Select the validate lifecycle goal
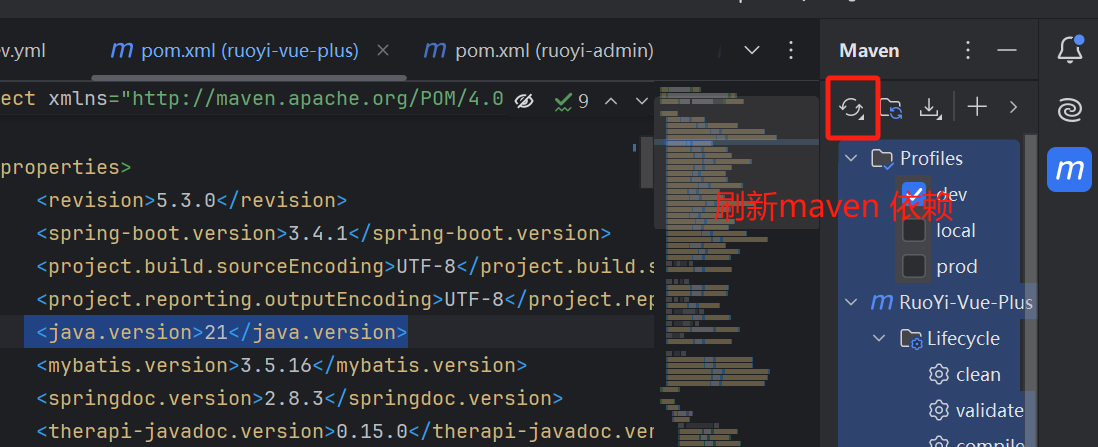The width and height of the screenshot is (1098, 447). pyautogui.click(x=976, y=411)
